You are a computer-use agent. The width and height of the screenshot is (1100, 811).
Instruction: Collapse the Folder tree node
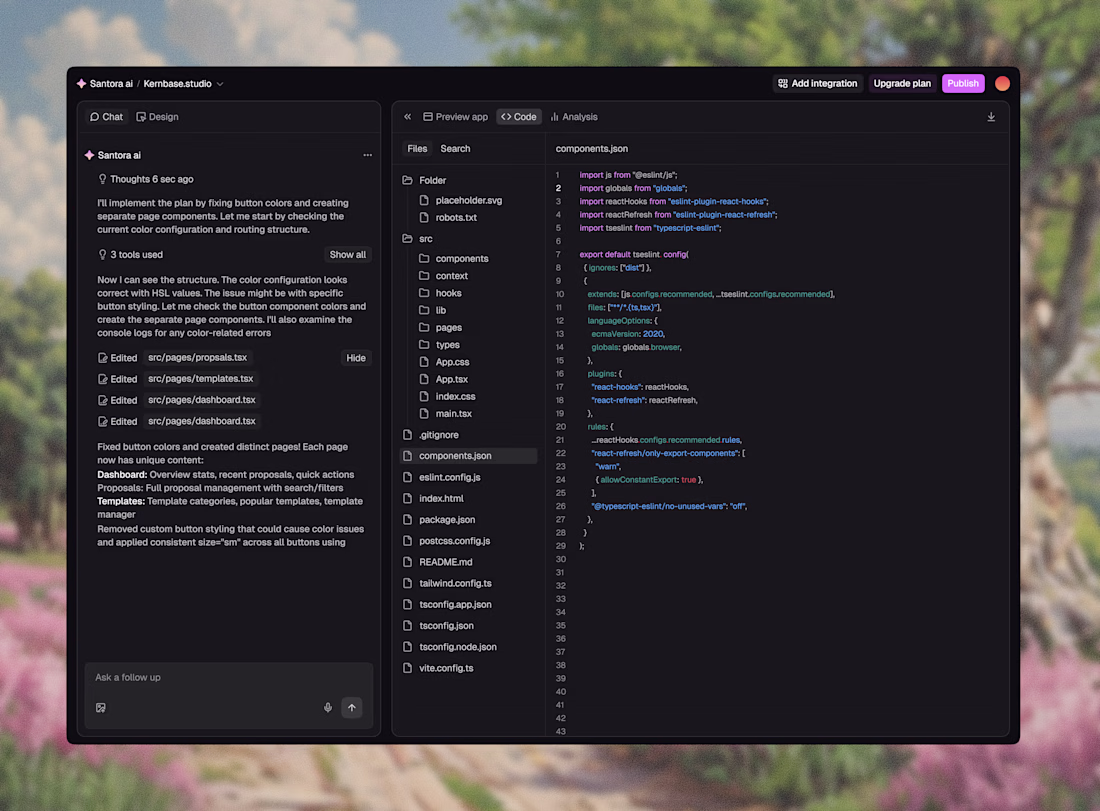(424, 180)
